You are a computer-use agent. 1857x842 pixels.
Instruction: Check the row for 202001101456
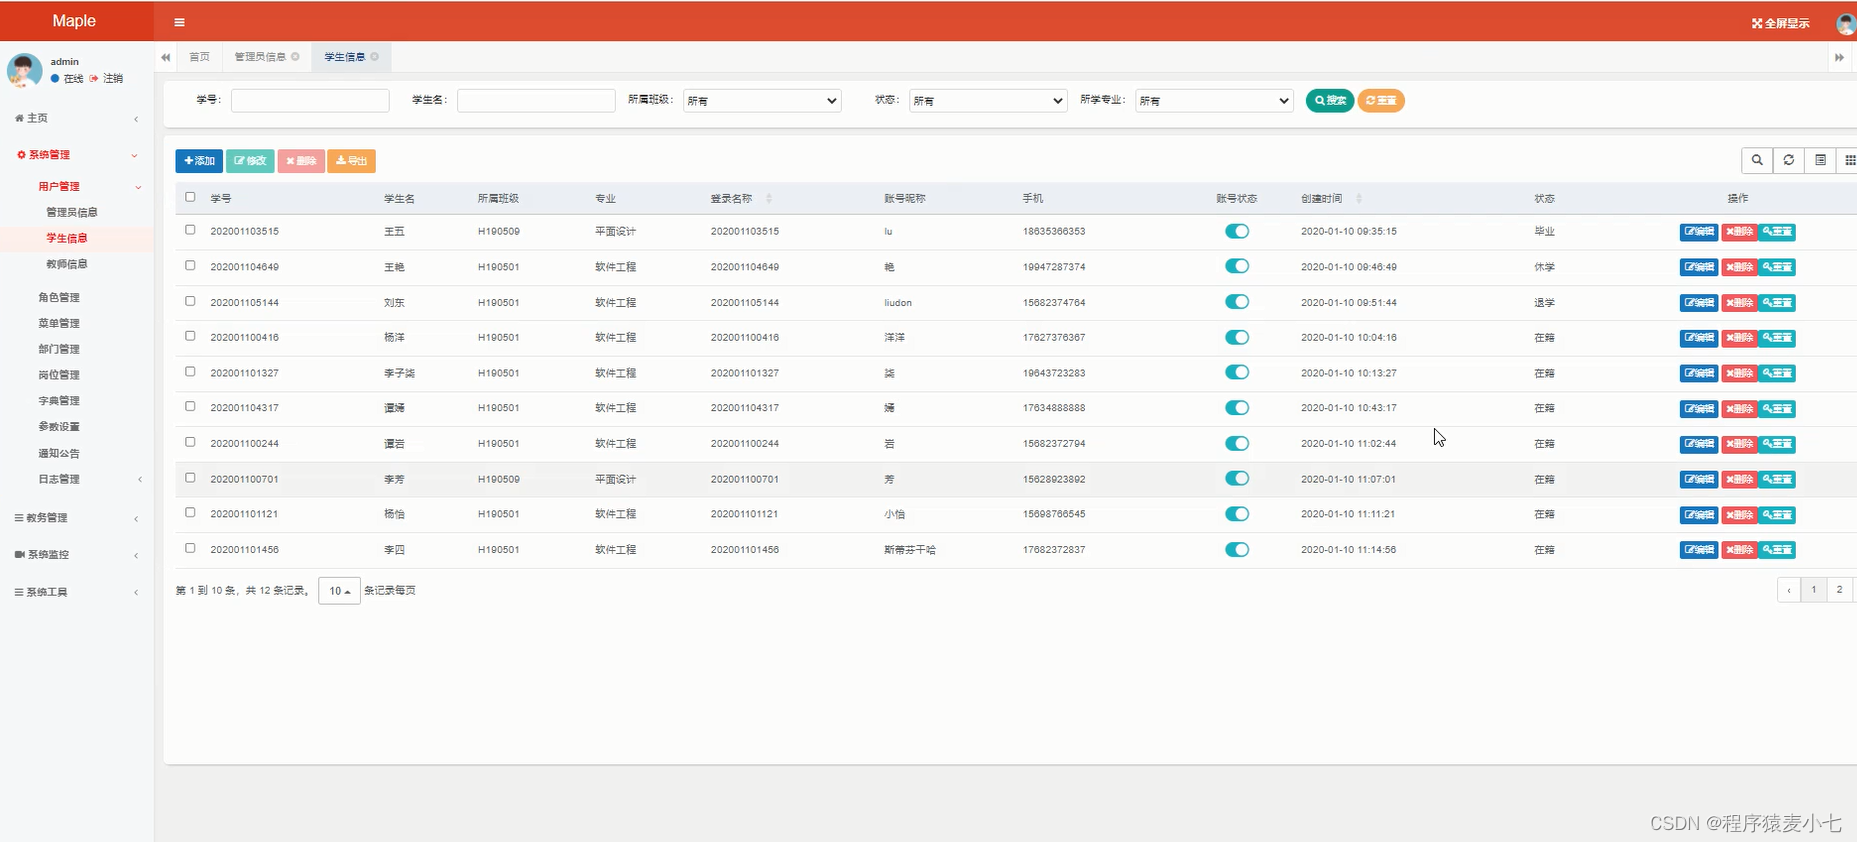pyautogui.click(x=190, y=549)
